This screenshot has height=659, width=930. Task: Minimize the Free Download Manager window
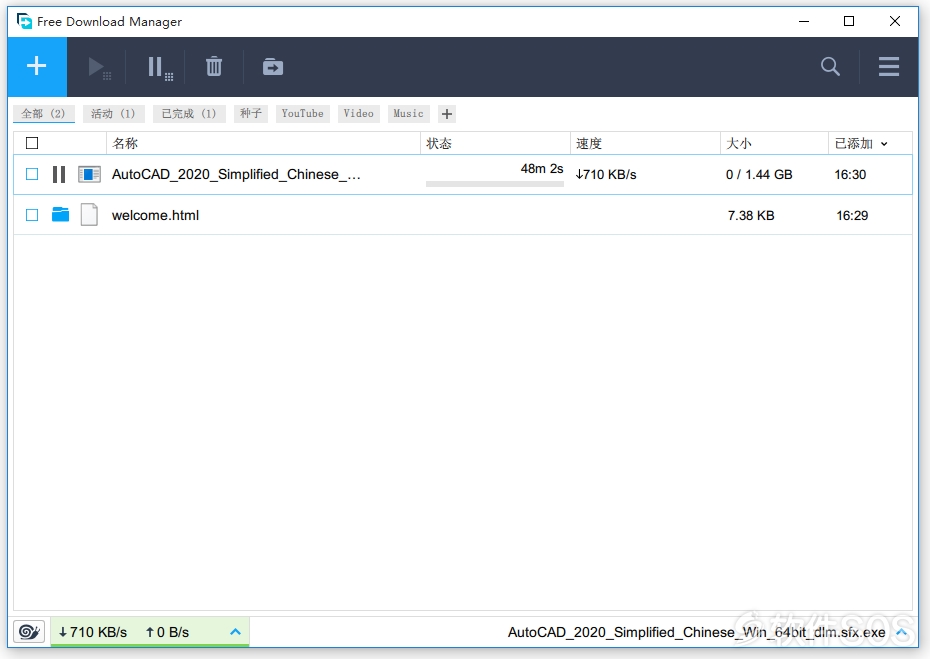click(x=804, y=21)
